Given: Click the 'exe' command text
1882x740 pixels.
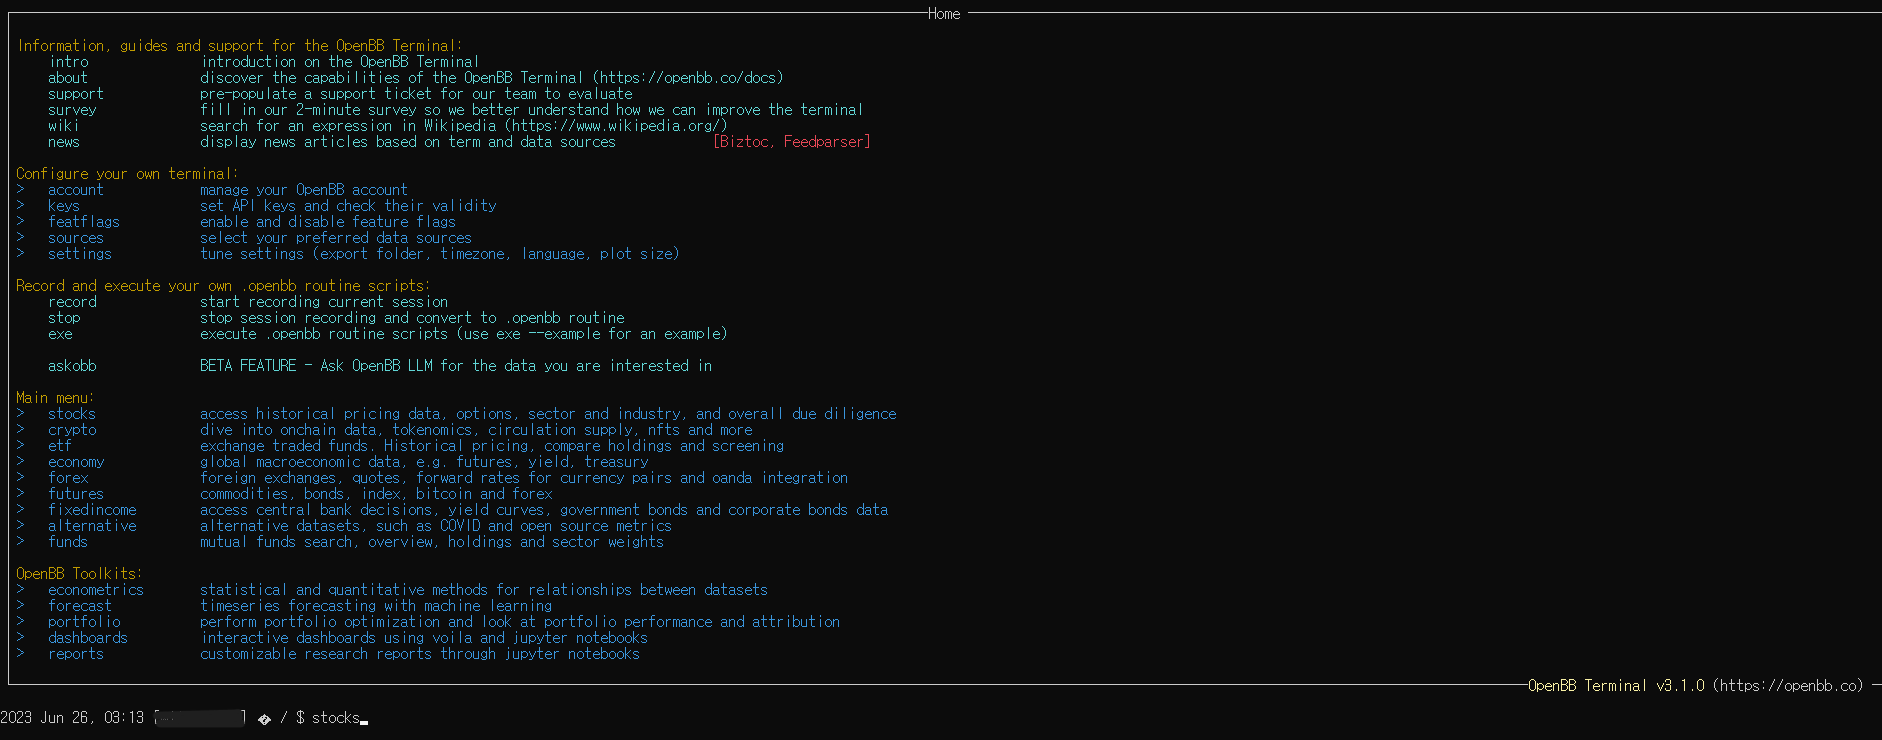Looking at the screenshot, I should (x=60, y=334).
